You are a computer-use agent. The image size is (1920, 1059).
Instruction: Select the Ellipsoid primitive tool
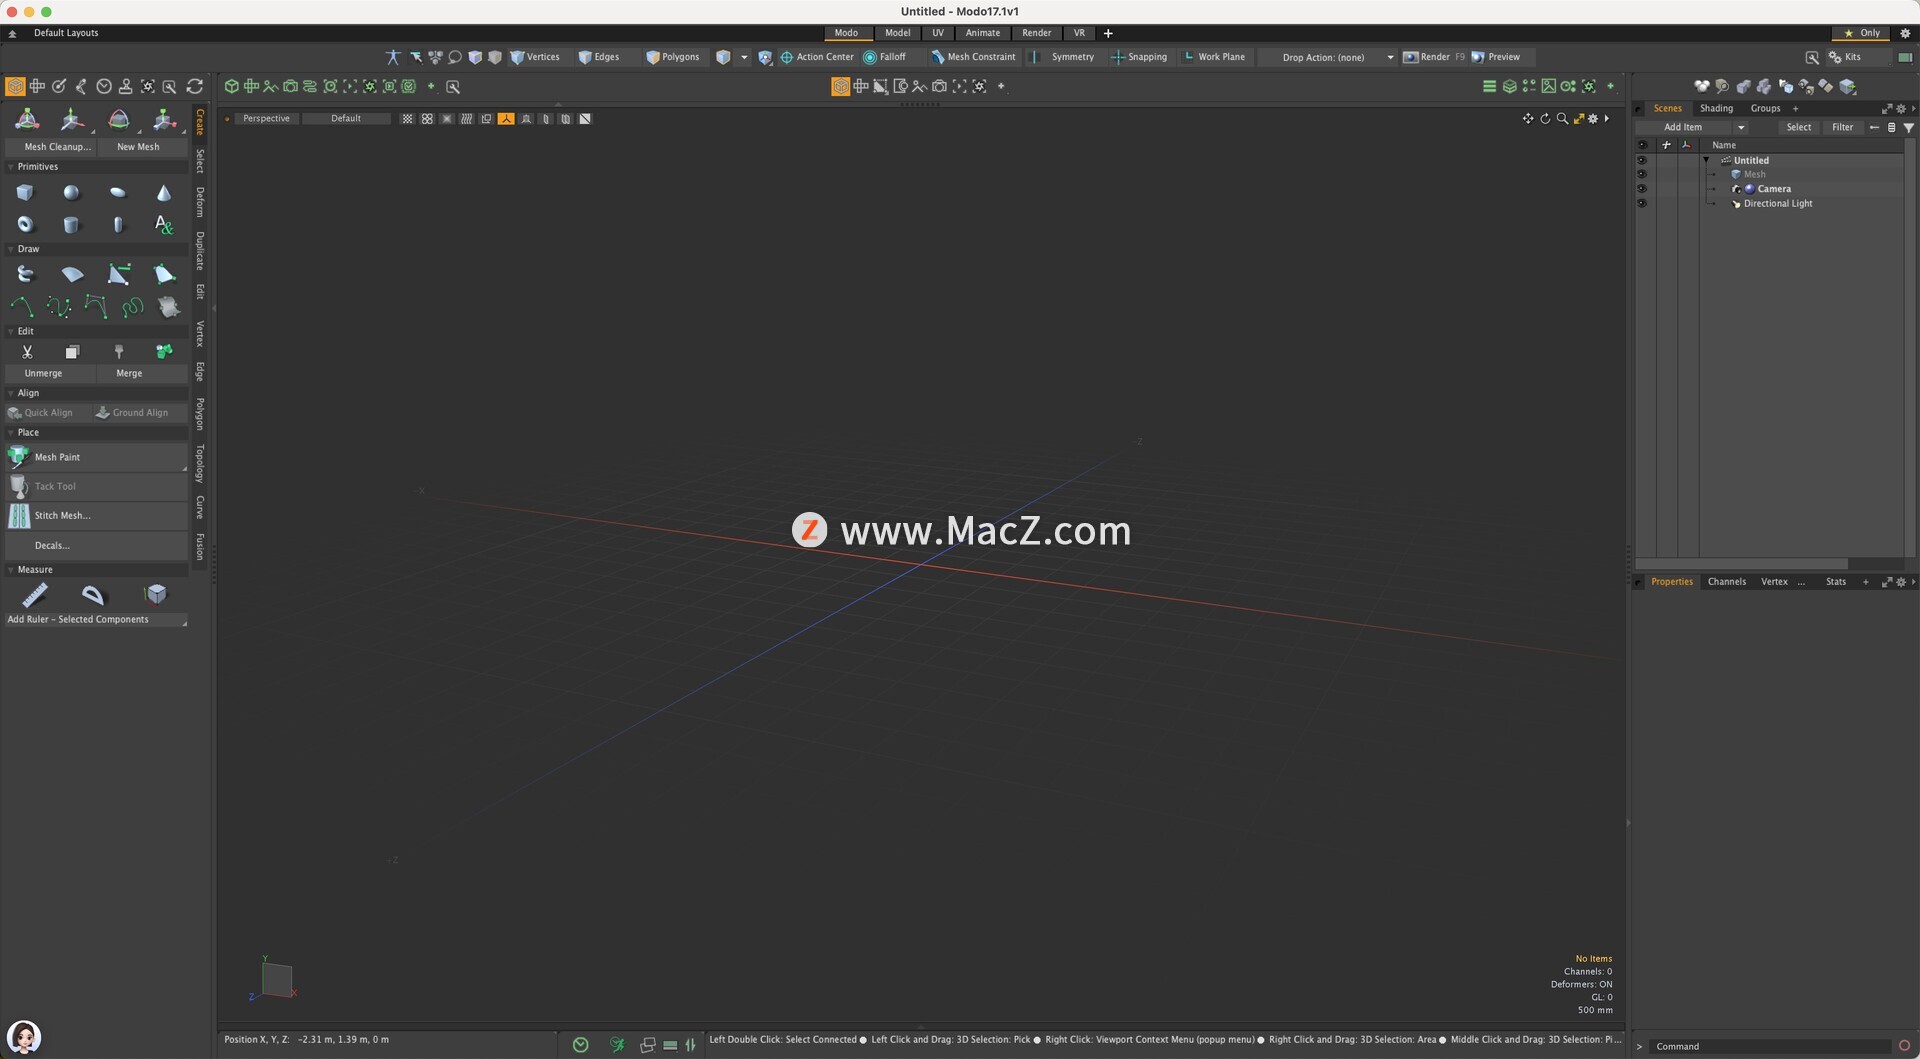point(118,193)
